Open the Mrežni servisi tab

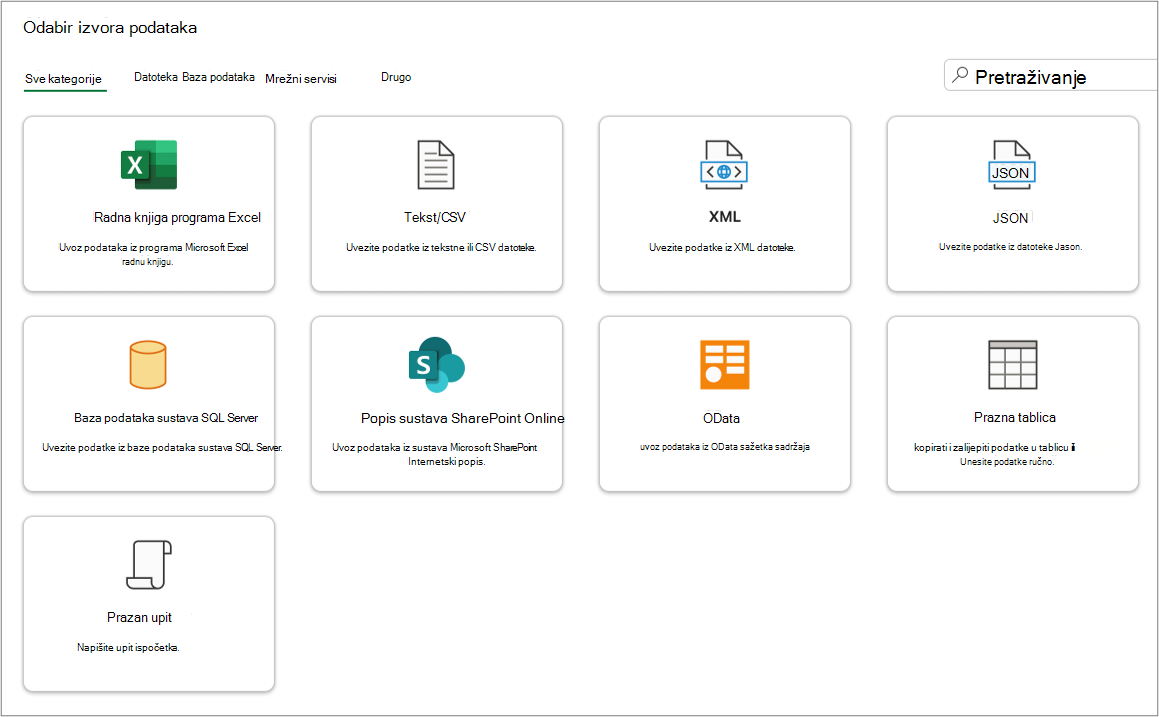click(301, 78)
